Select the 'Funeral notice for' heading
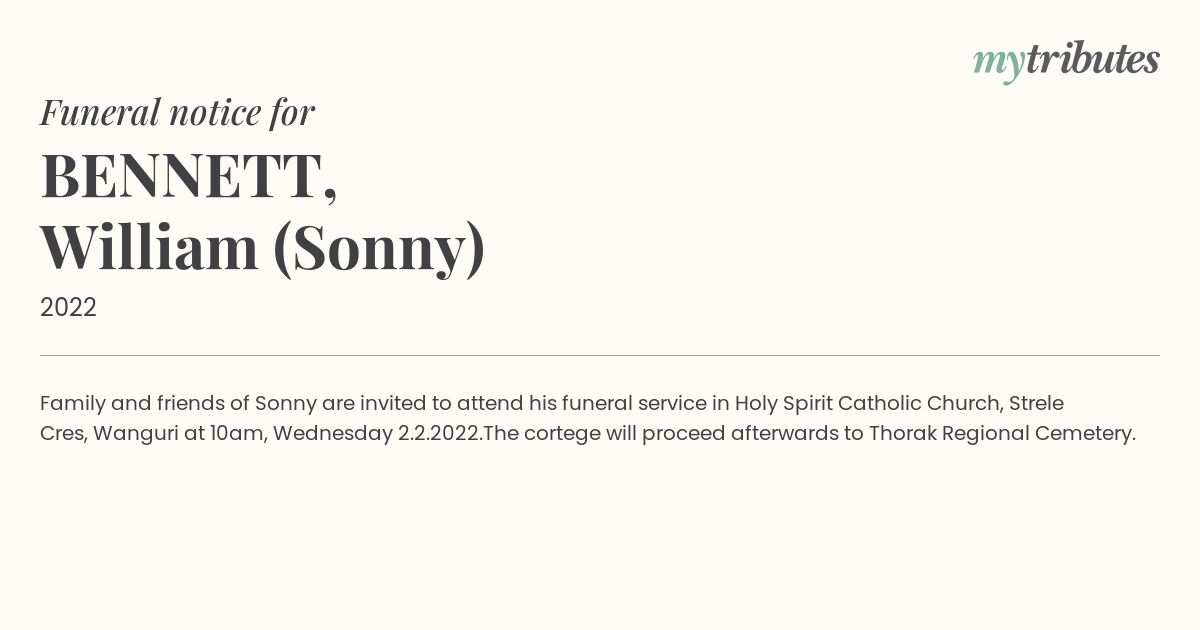This screenshot has height=630, width=1200. 177,113
